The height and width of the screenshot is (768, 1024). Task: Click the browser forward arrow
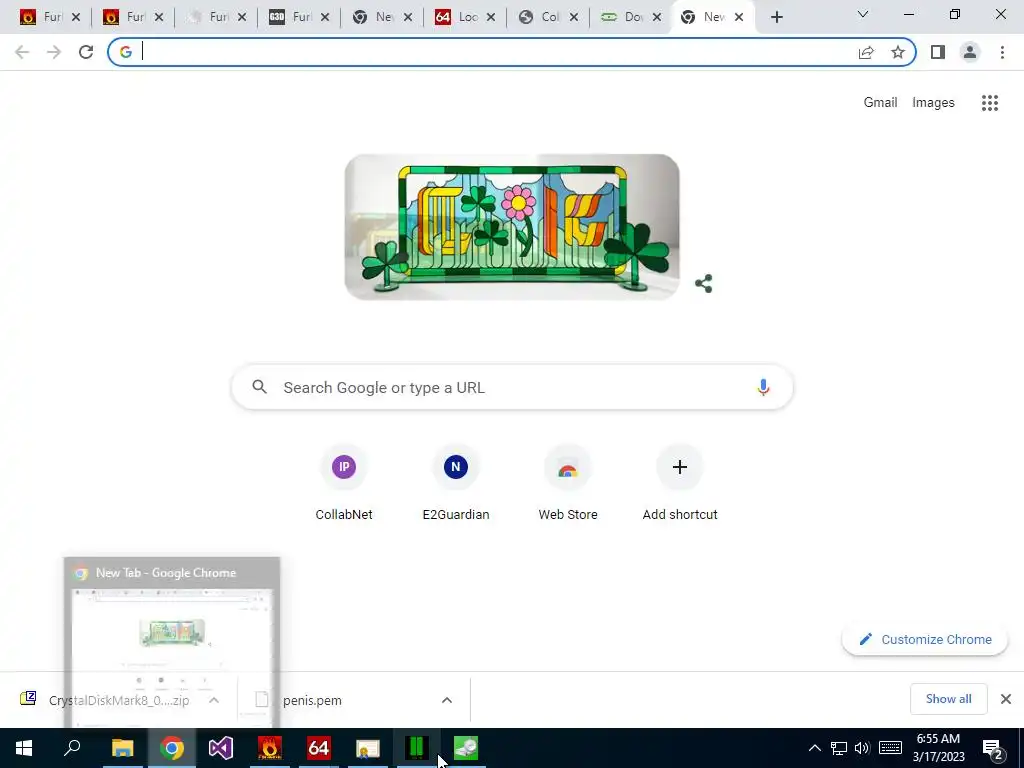pos(54,52)
